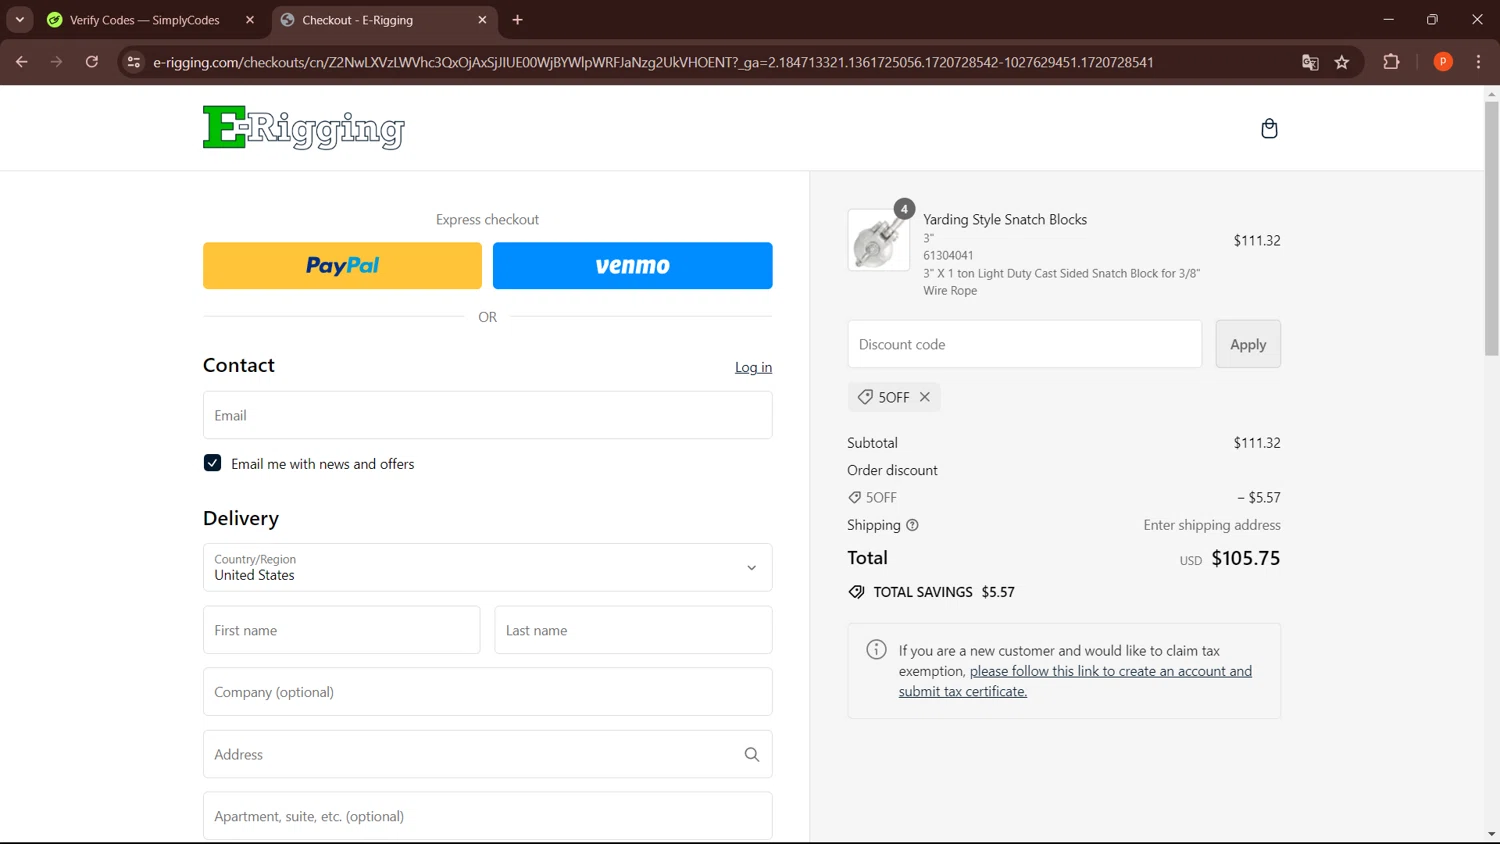This screenshot has height=844, width=1500.
Task: Click the translate page icon
Action: tap(1310, 62)
